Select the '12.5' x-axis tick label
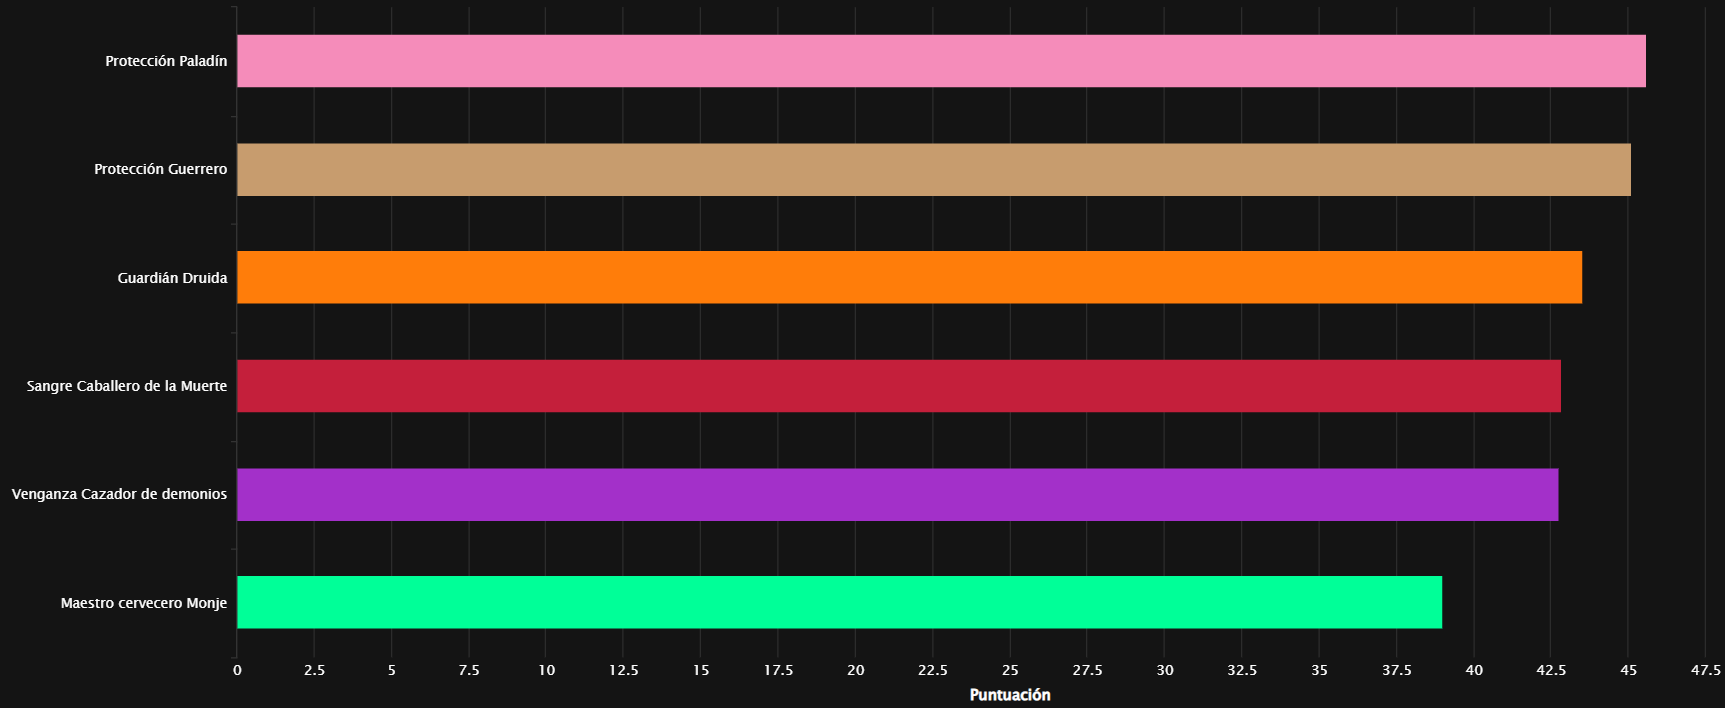1725x708 pixels. (624, 670)
